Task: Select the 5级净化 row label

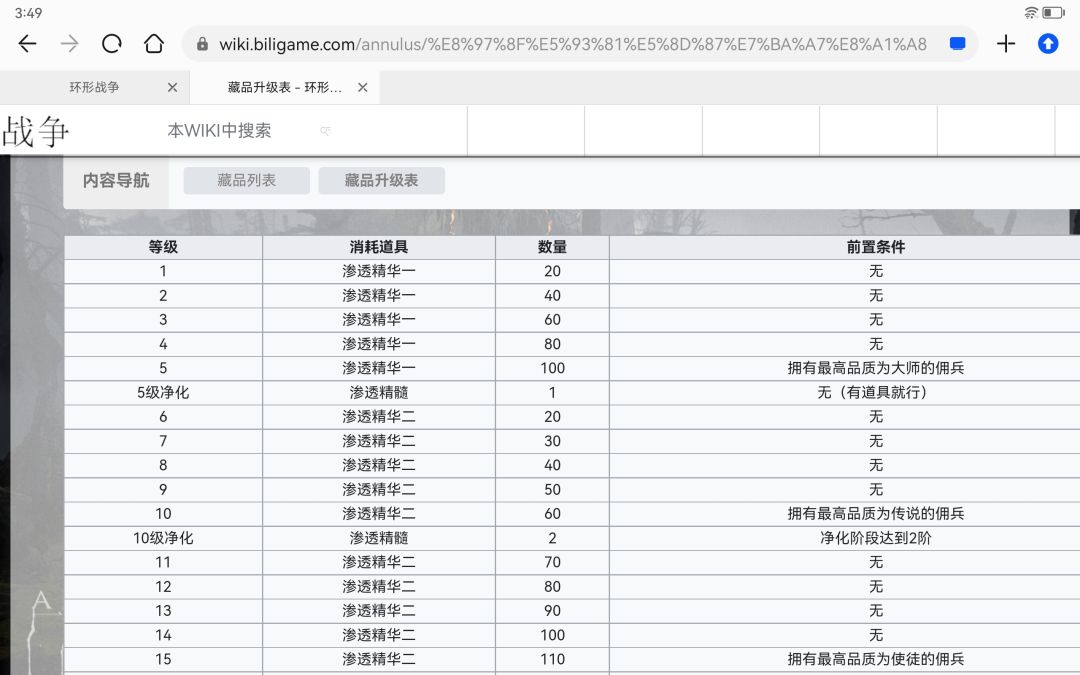Action: point(163,393)
